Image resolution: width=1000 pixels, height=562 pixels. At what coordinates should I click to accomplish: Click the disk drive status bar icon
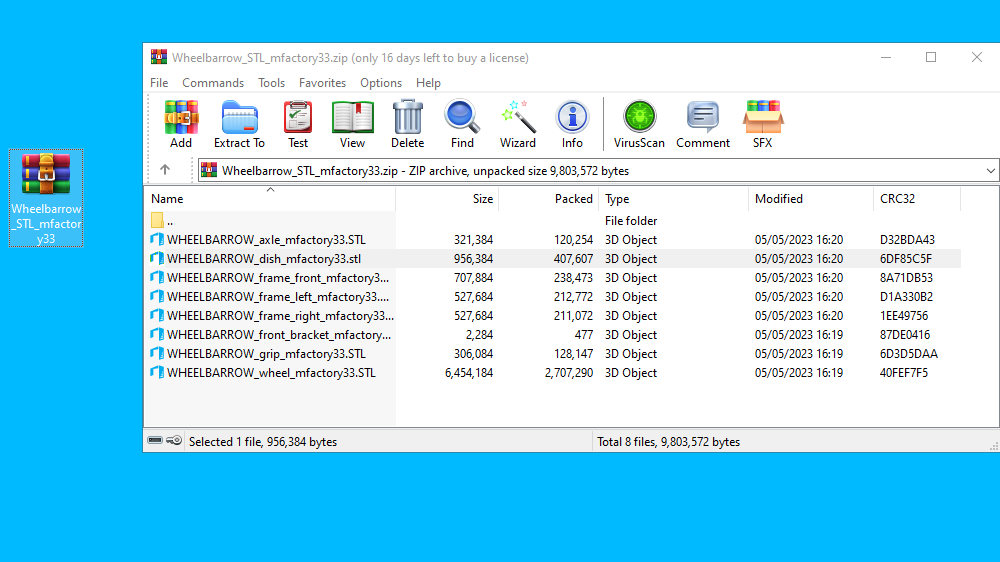(155, 441)
